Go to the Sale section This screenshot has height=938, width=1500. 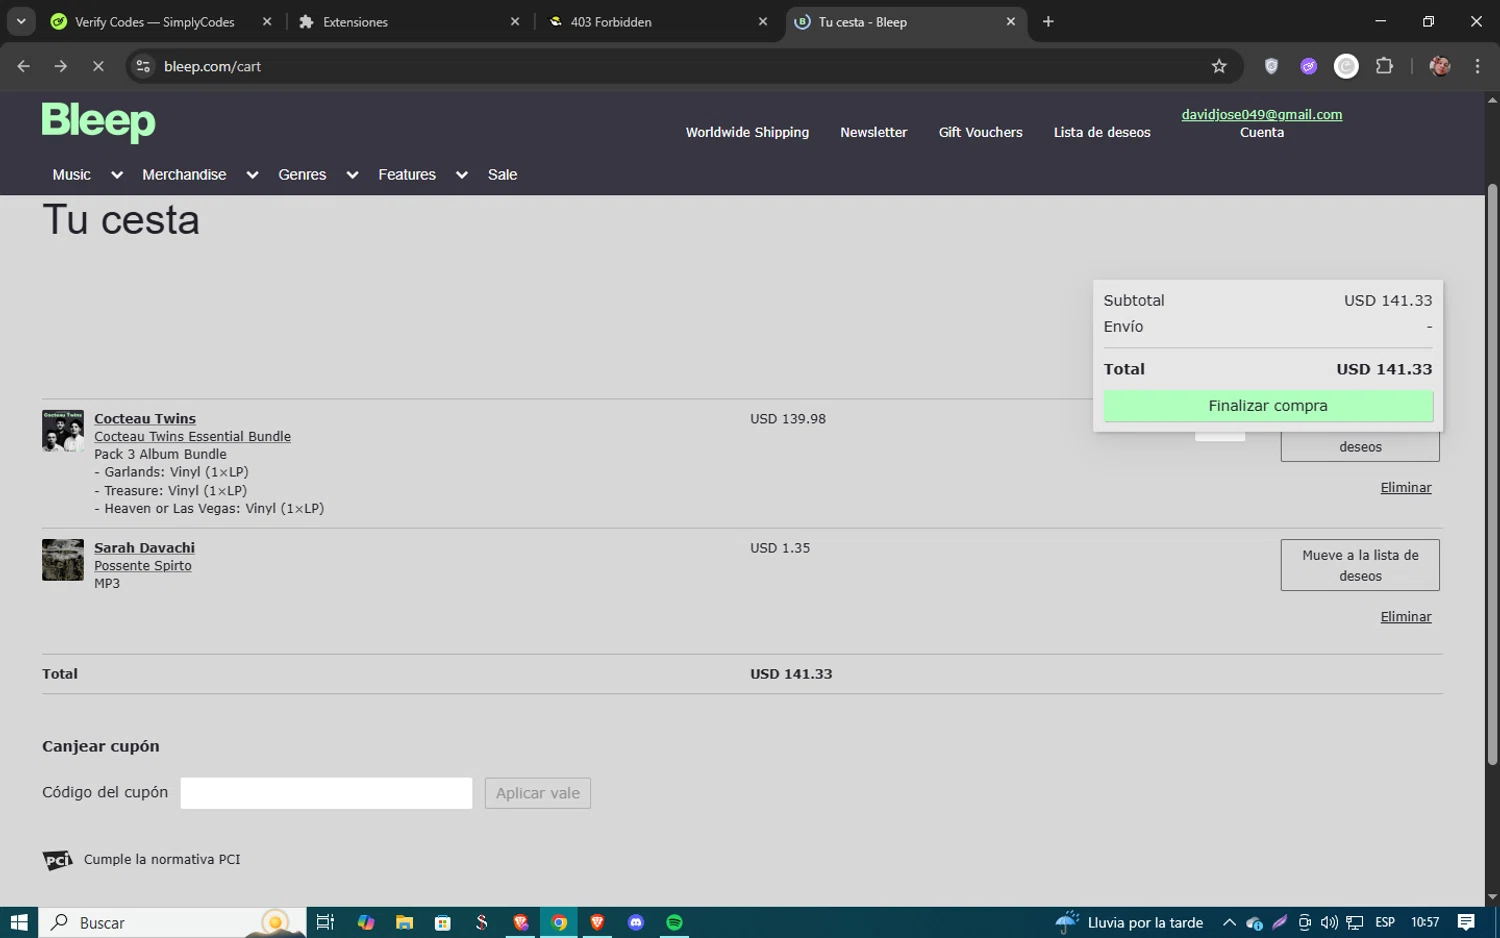[x=502, y=174]
